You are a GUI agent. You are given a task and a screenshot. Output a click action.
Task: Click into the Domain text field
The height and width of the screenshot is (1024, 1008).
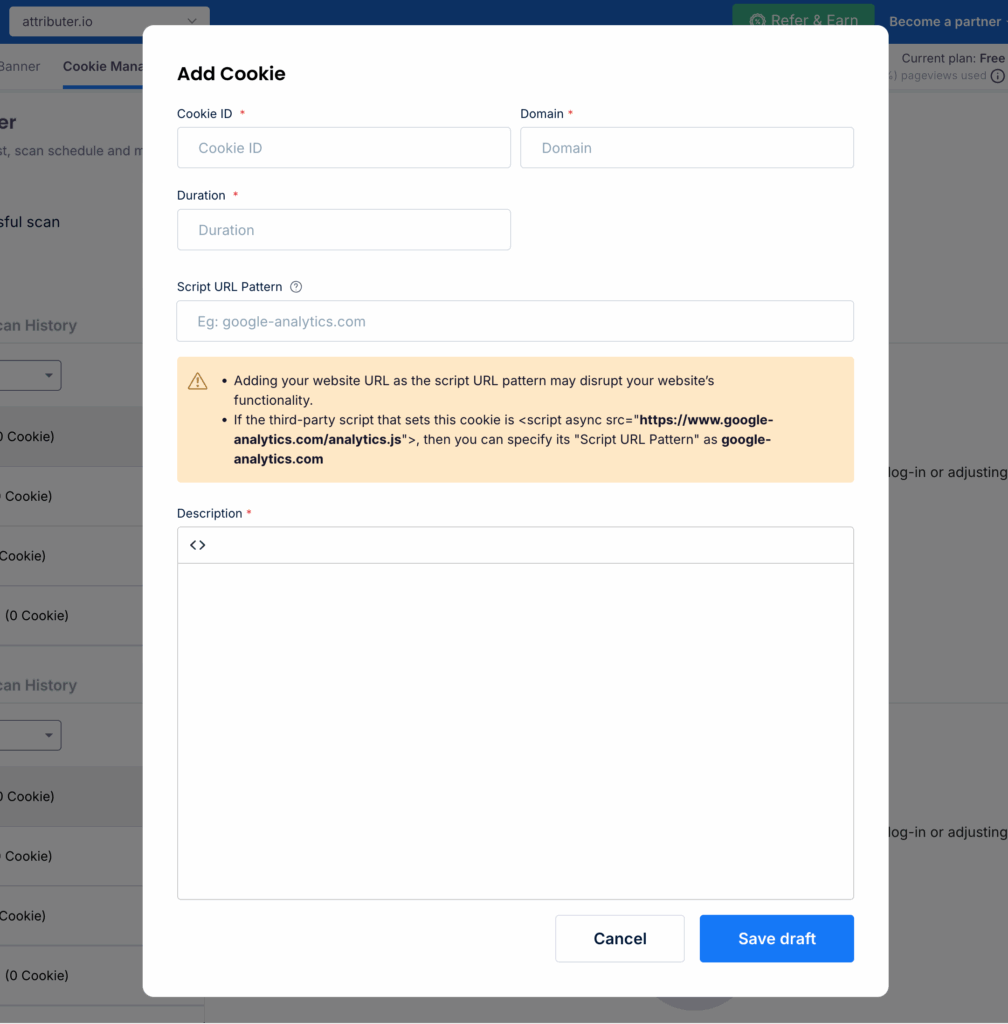[686, 148]
